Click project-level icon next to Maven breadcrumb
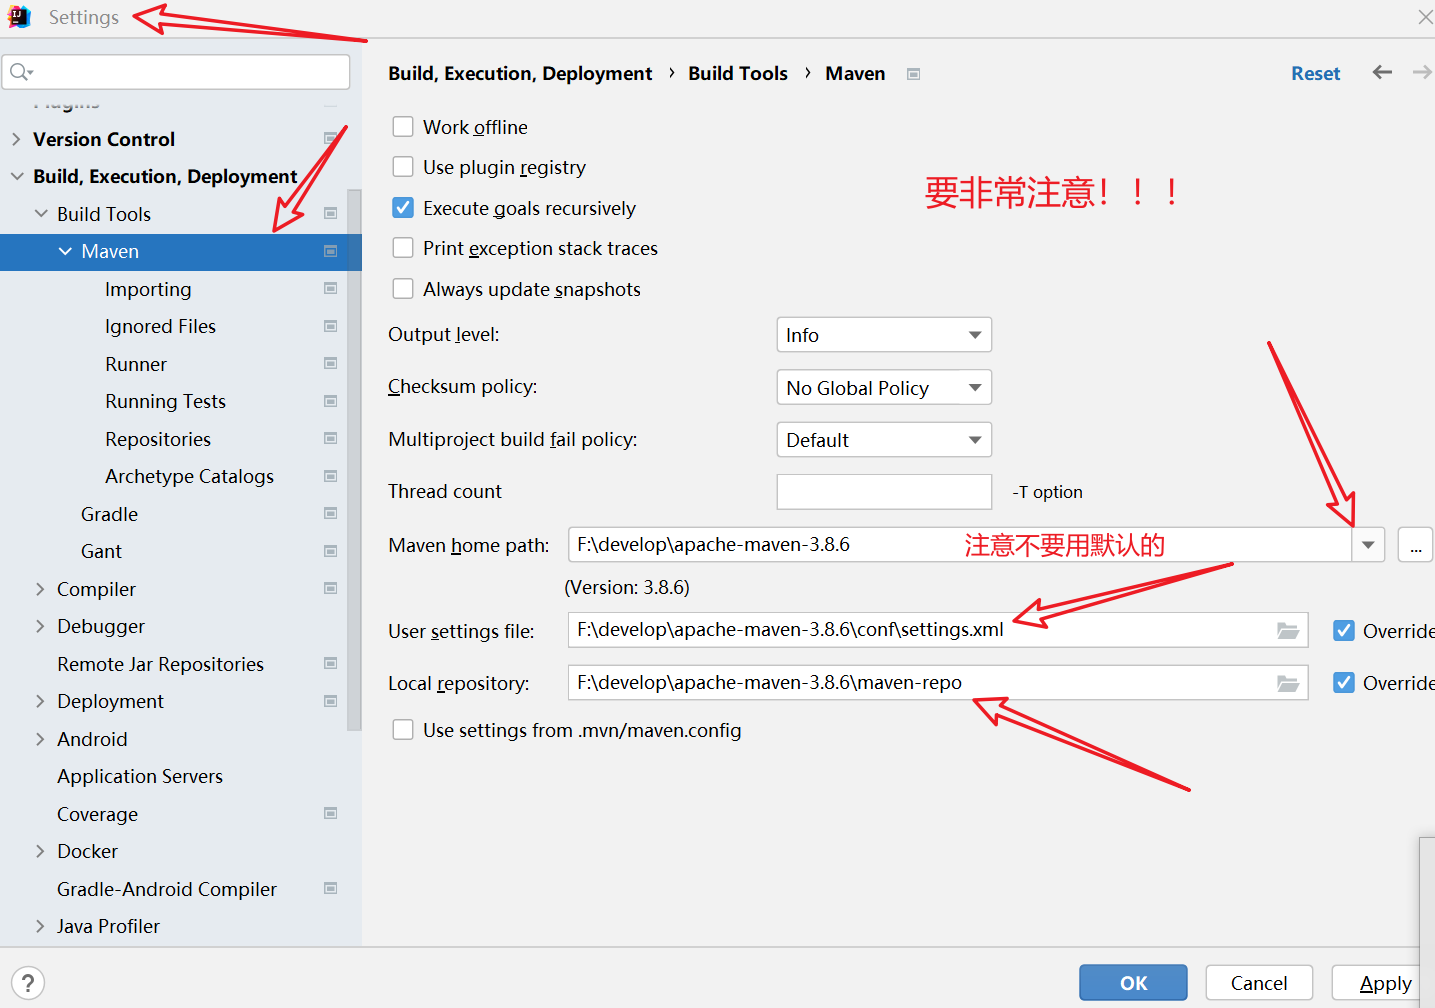The image size is (1435, 1008). pos(913,74)
